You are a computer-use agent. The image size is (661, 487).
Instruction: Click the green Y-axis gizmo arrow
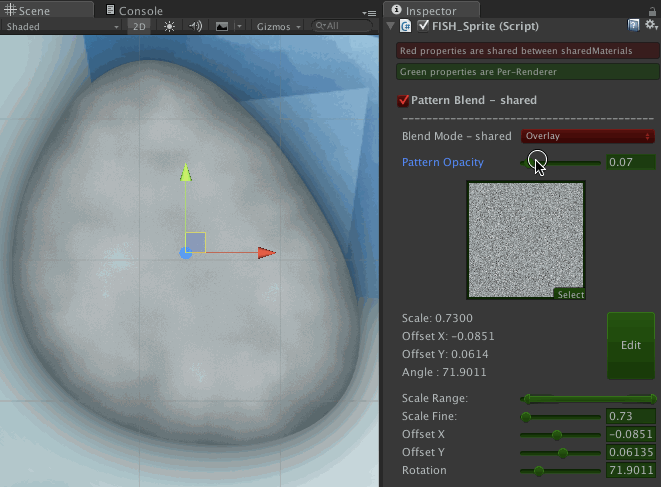click(185, 173)
